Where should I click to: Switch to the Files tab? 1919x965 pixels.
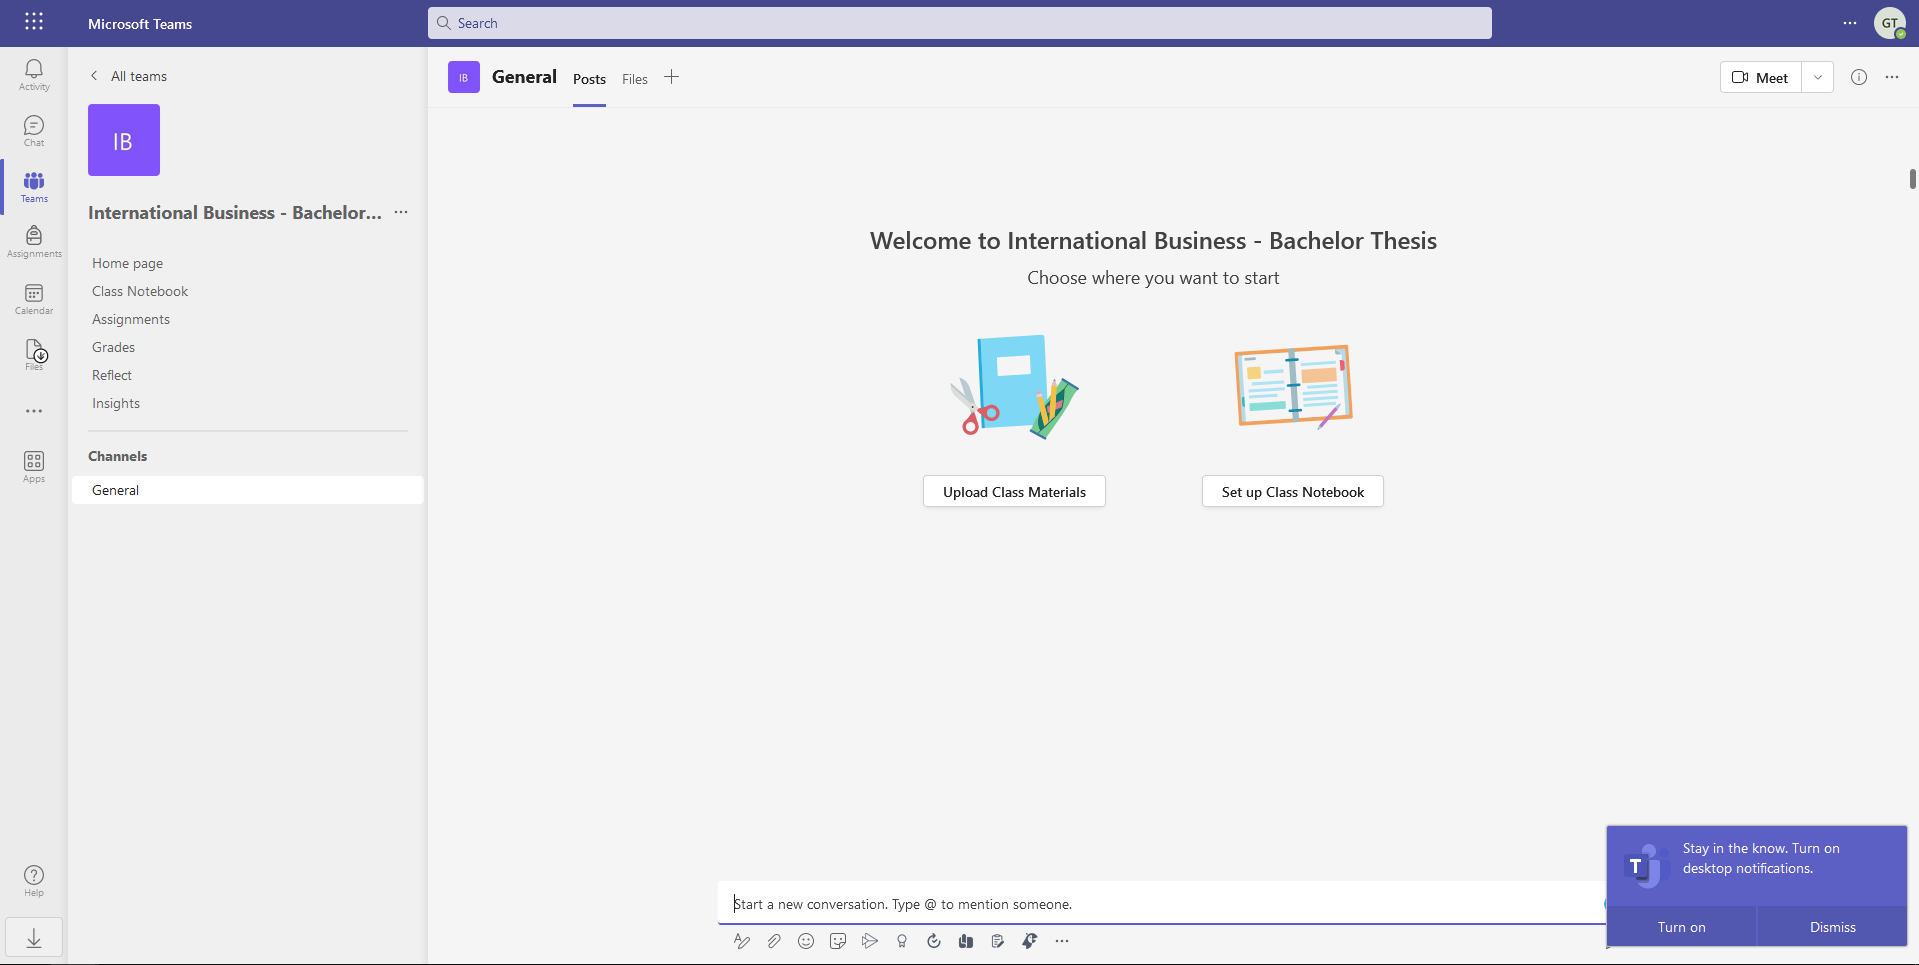coord(635,79)
